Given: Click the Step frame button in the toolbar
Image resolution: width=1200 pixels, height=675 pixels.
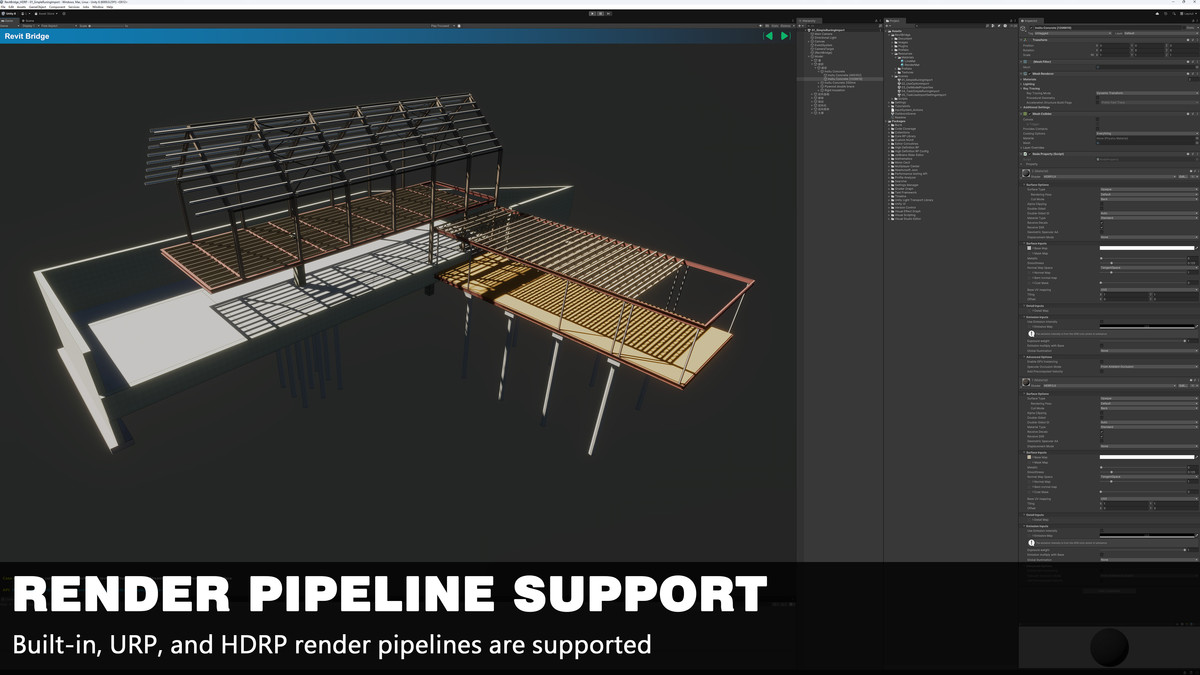Looking at the screenshot, I should (609, 14).
